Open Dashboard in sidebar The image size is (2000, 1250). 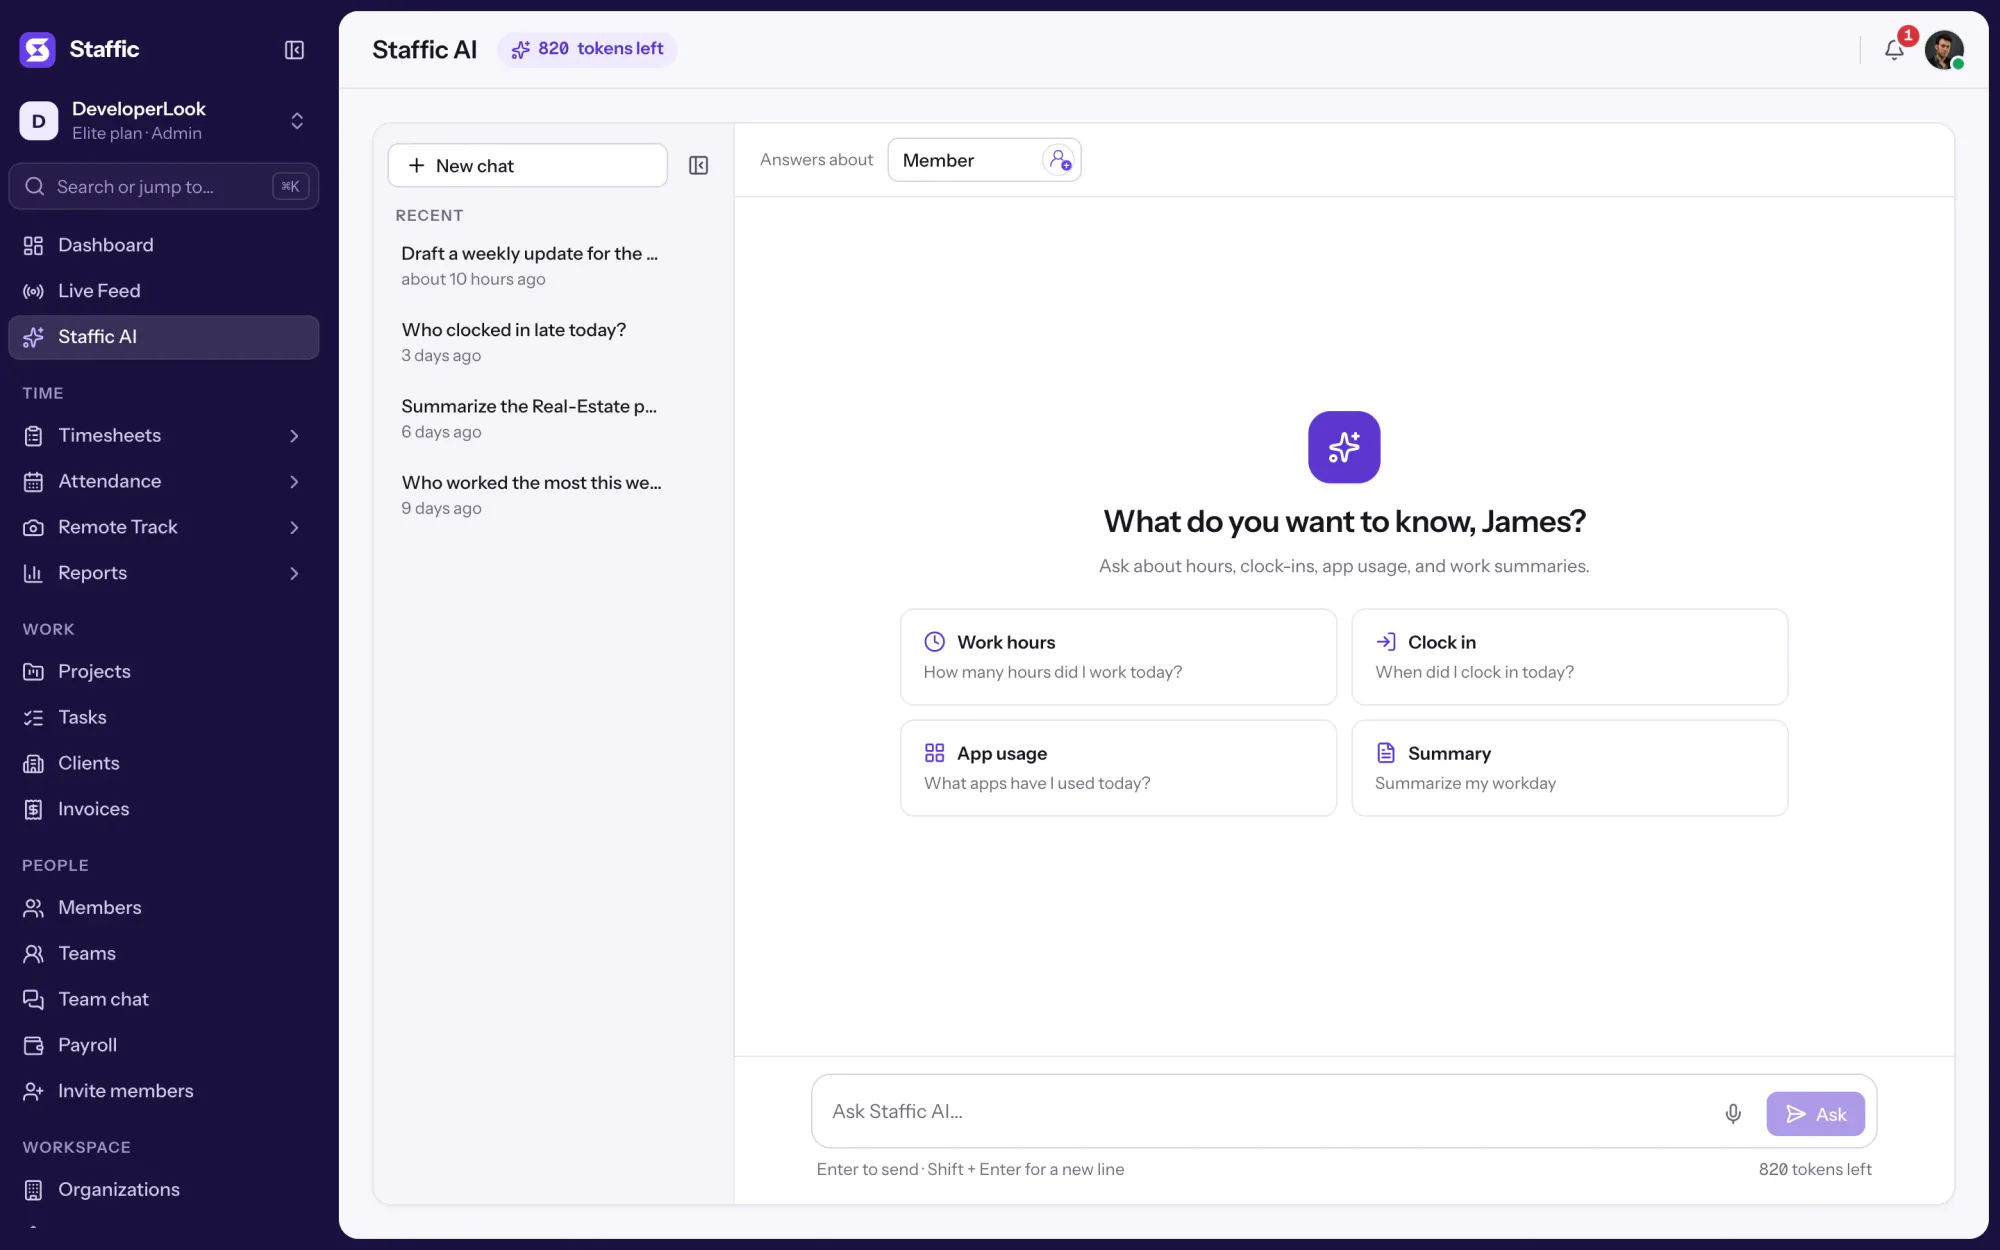163,245
